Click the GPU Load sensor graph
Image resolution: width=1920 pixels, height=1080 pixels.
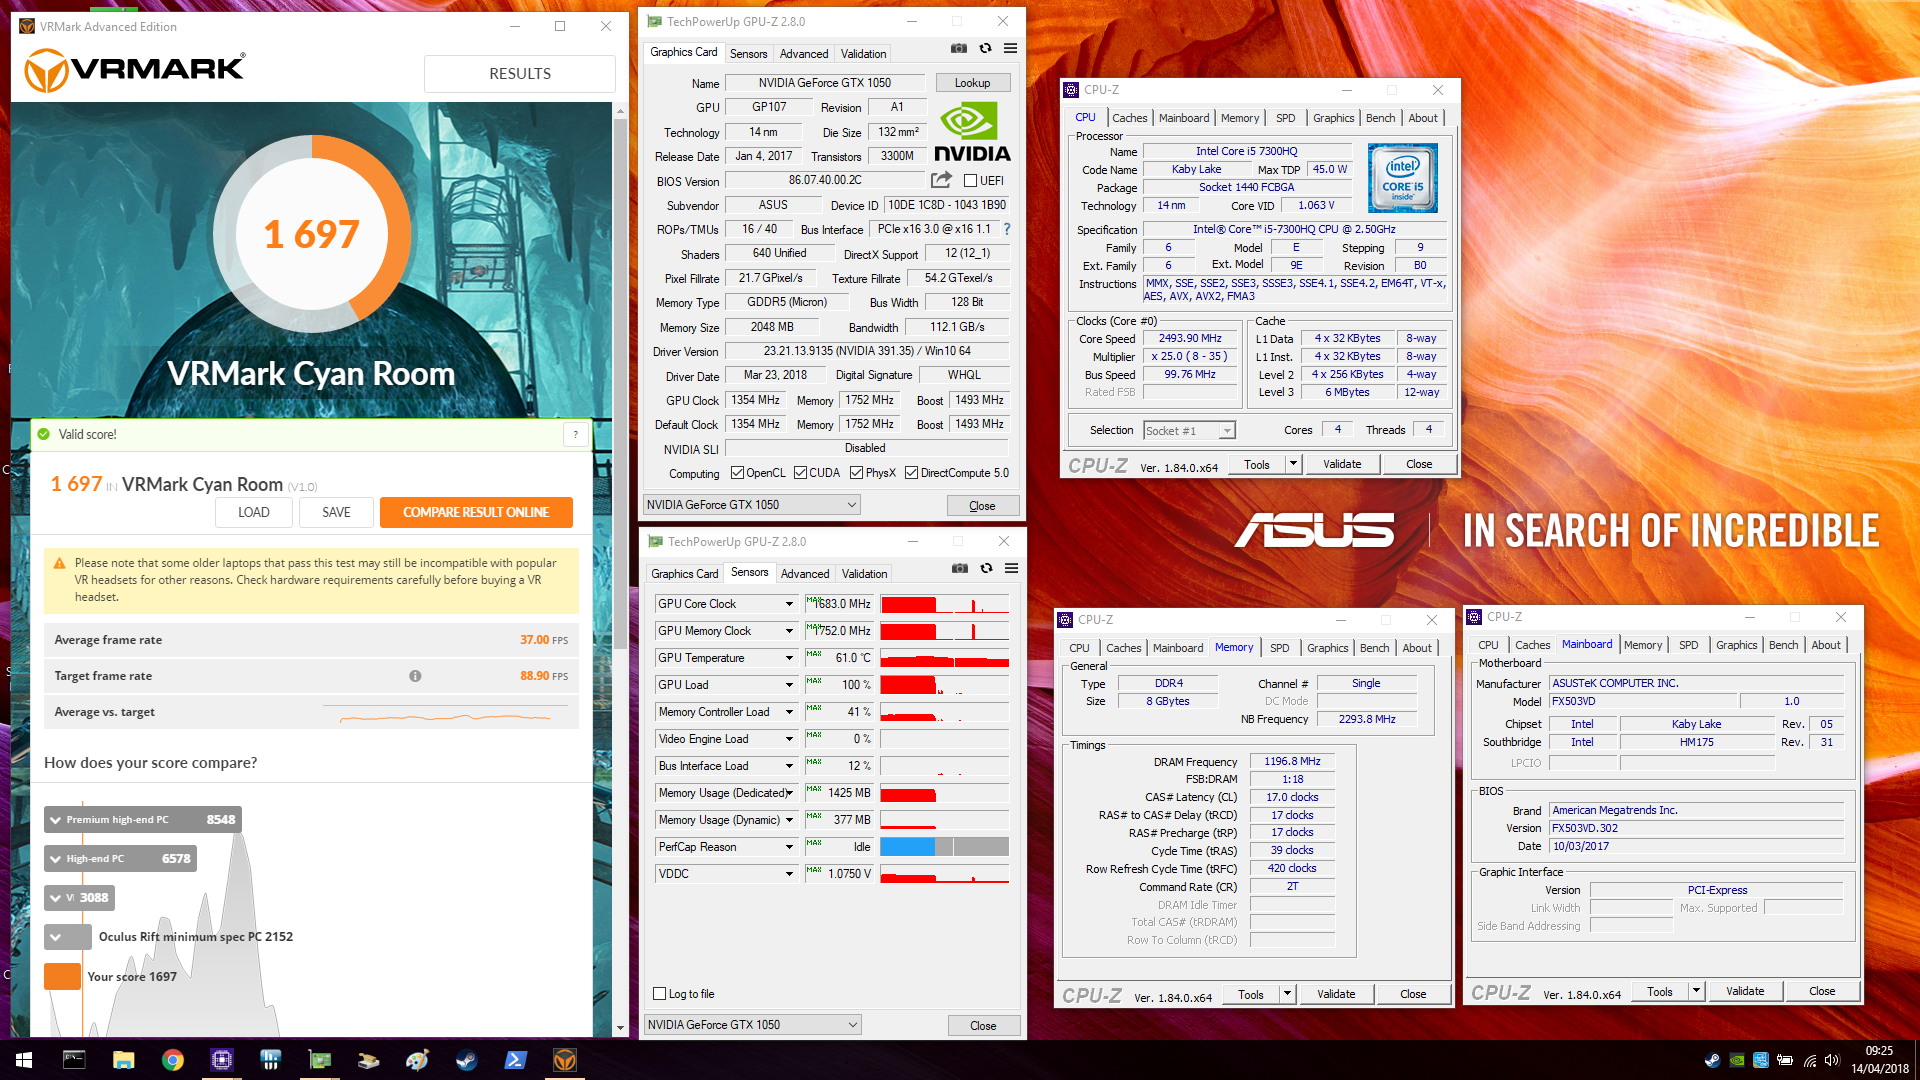pyautogui.click(x=944, y=685)
